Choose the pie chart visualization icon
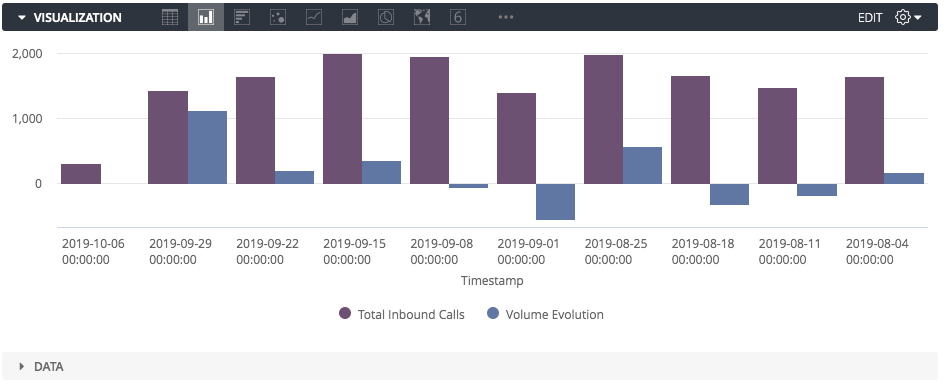944x382 pixels. [386, 17]
